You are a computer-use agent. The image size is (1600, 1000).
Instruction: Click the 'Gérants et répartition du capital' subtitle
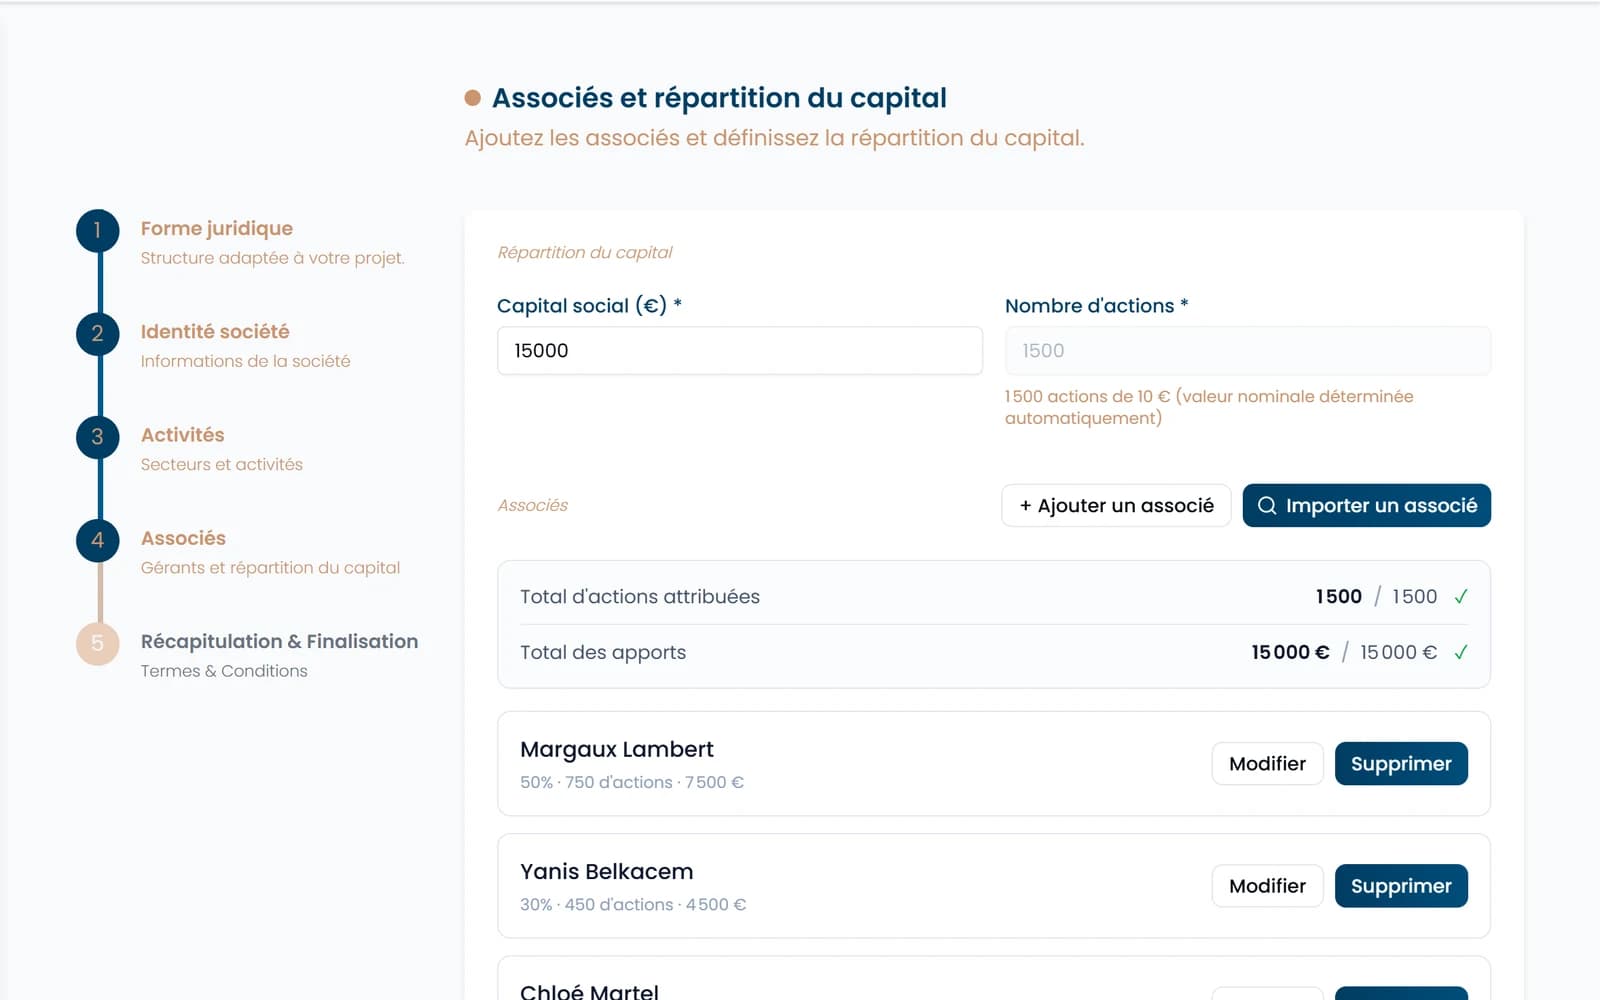(270, 568)
